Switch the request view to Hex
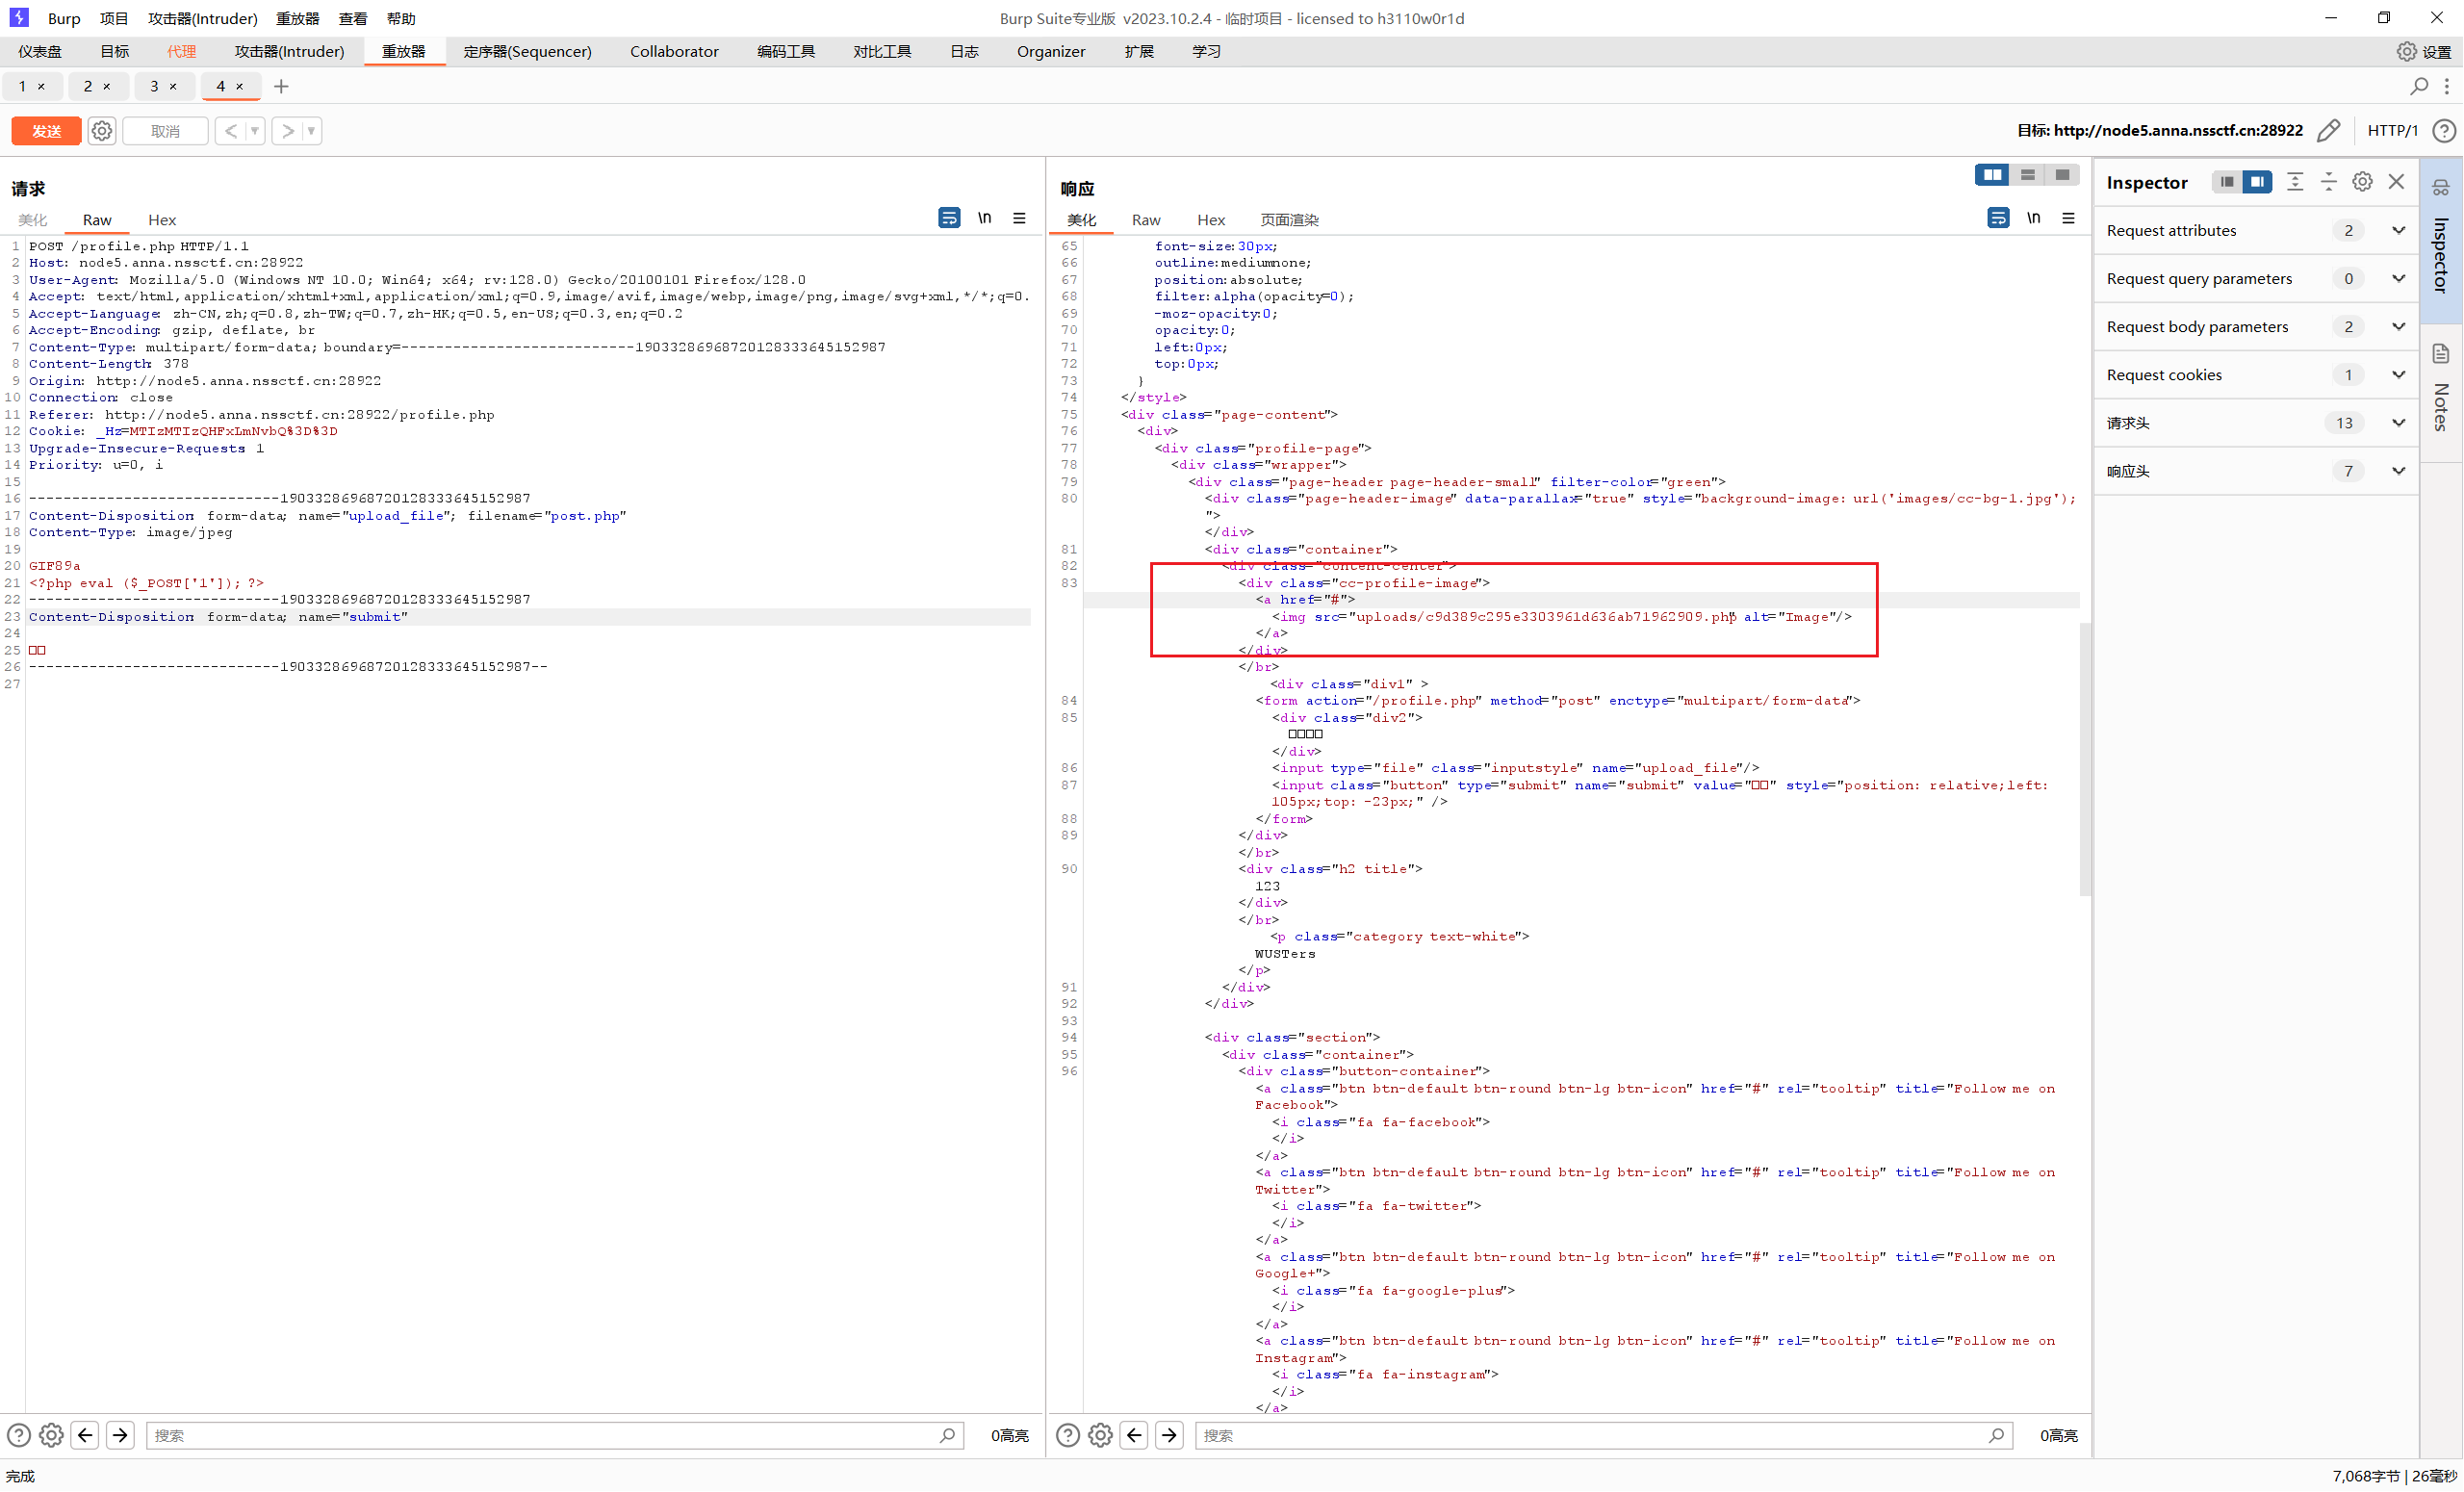Viewport: 2464px width, 1492px height. [162, 220]
